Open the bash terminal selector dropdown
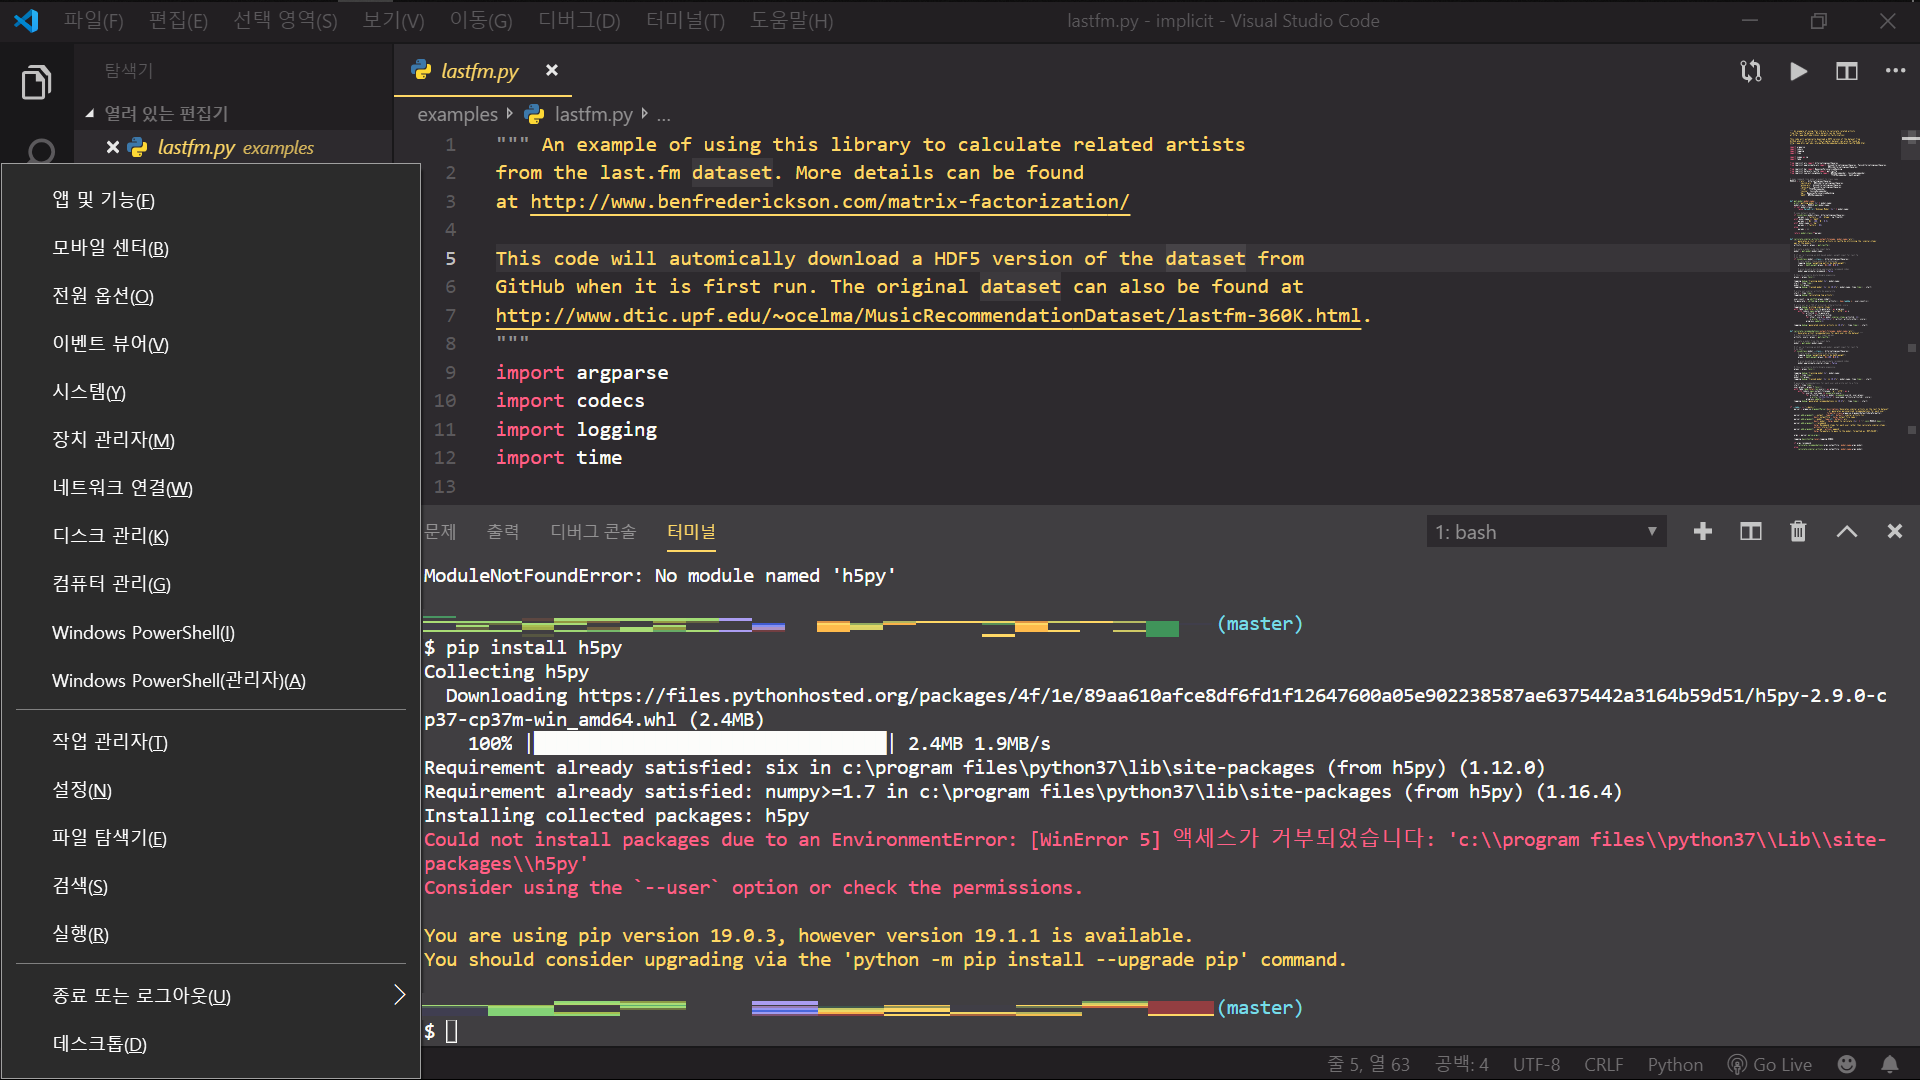Image resolution: width=1920 pixels, height=1080 pixels. coord(1546,532)
